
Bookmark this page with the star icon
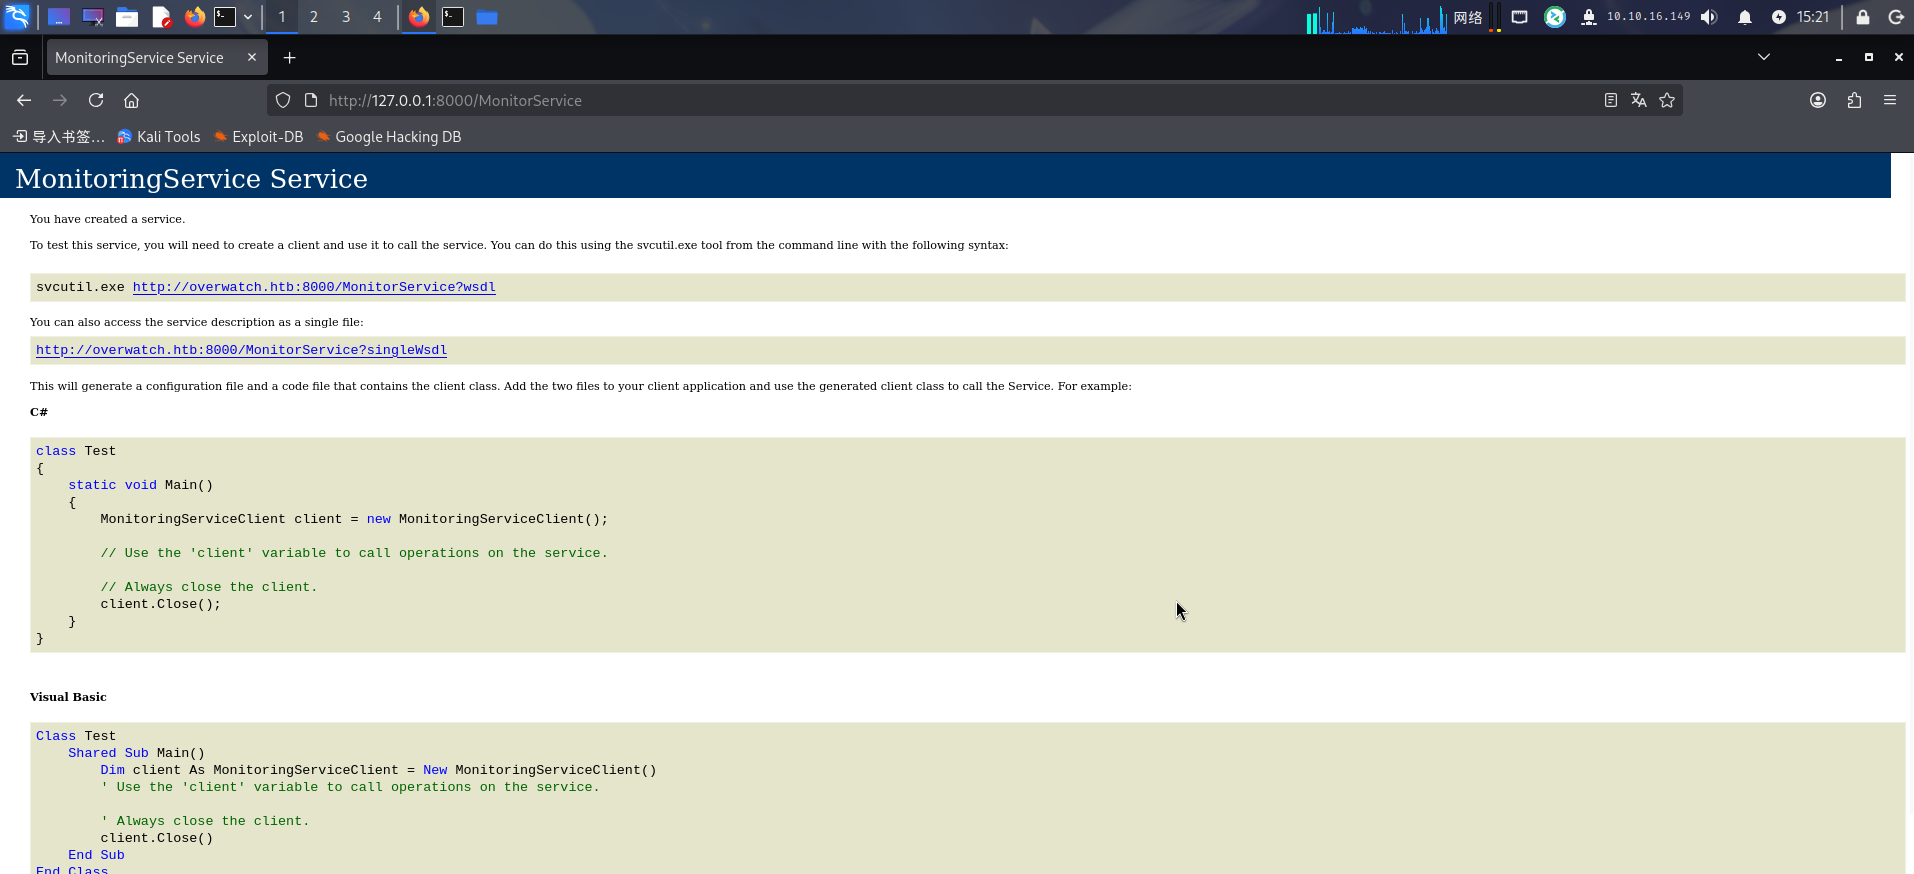coord(1667,100)
